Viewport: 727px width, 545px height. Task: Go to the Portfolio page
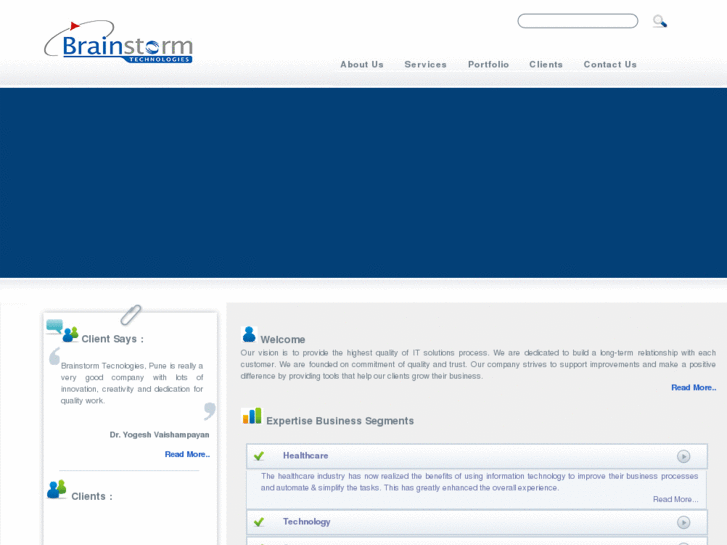click(488, 64)
